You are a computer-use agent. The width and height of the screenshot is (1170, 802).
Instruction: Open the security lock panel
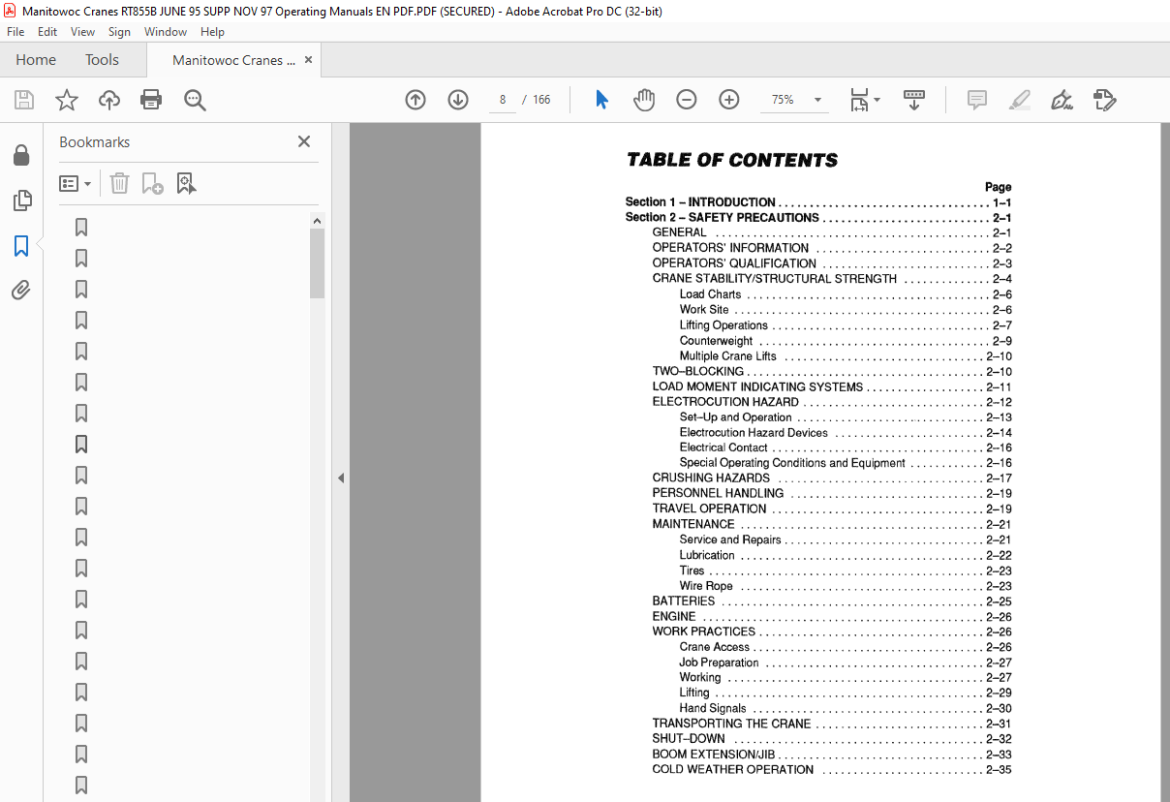(22, 155)
